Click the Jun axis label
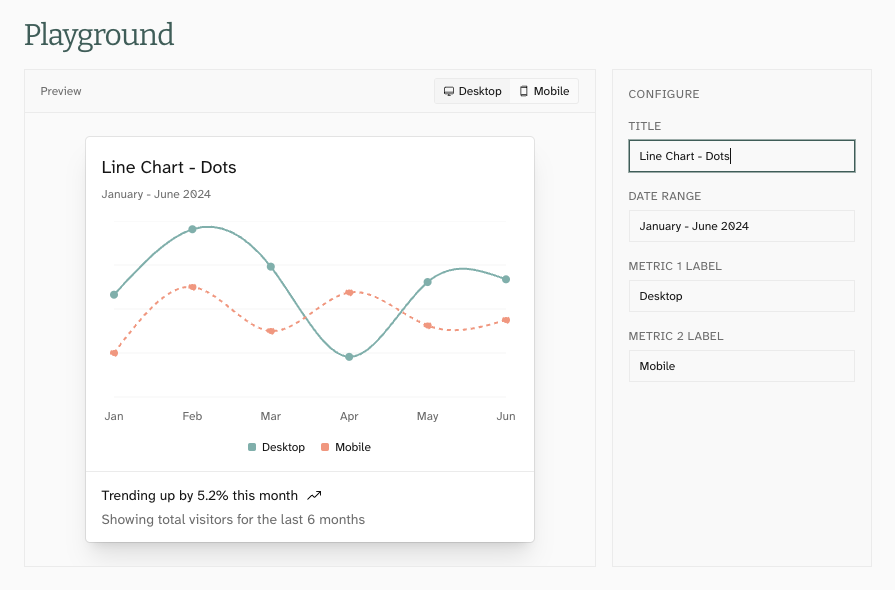 point(506,416)
